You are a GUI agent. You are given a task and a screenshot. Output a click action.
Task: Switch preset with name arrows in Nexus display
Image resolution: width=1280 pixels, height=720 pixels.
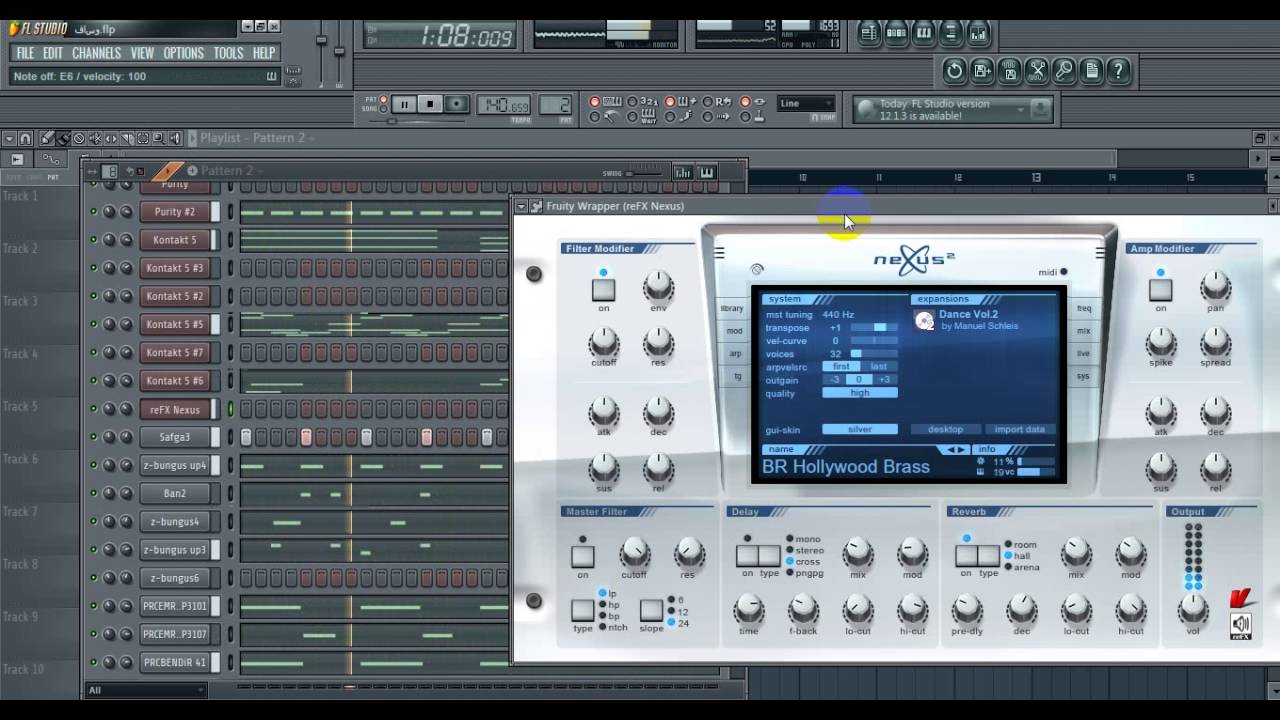[958, 449]
